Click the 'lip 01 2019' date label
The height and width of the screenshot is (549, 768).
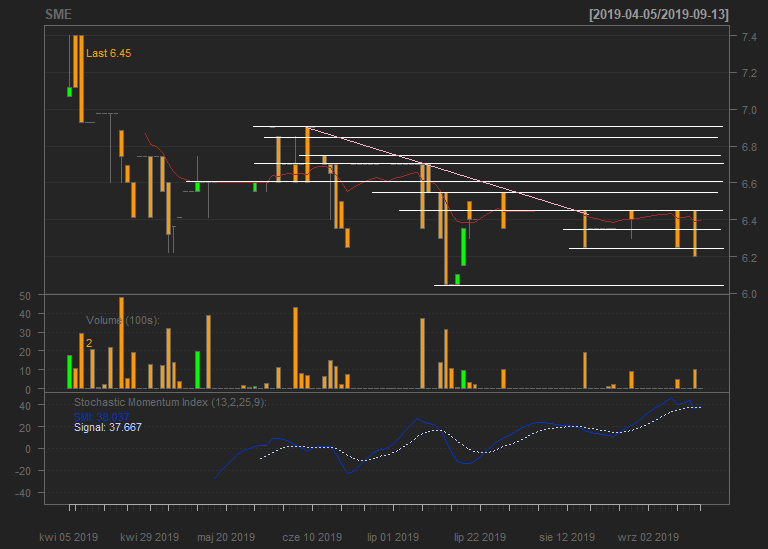coord(393,537)
